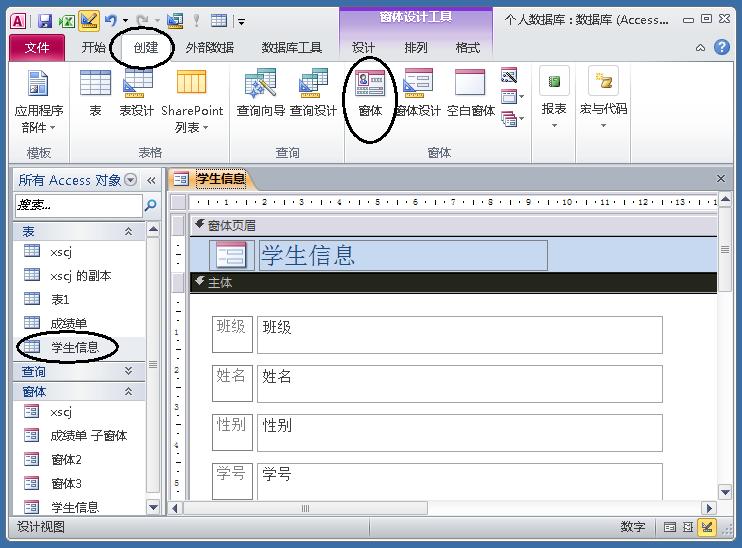Open the External Data (外部数据) tab
742x548 pixels.
(x=210, y=48)
